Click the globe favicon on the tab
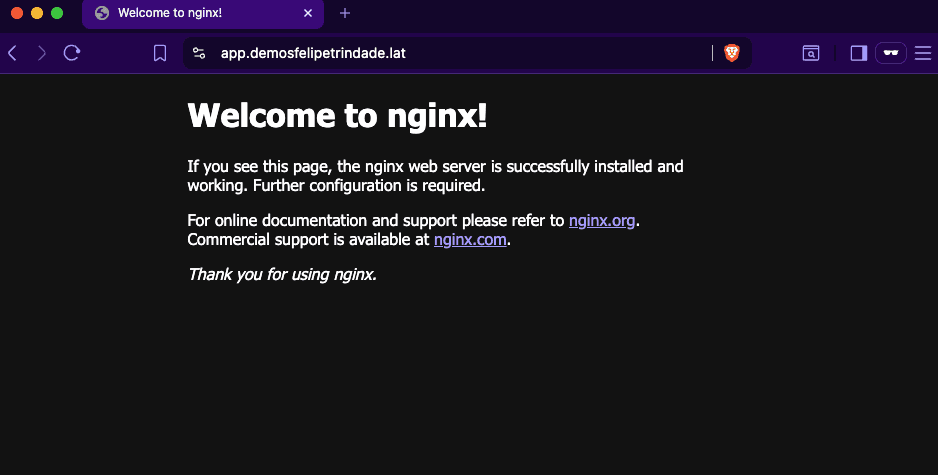938x475 pixels. click(102, 13)
